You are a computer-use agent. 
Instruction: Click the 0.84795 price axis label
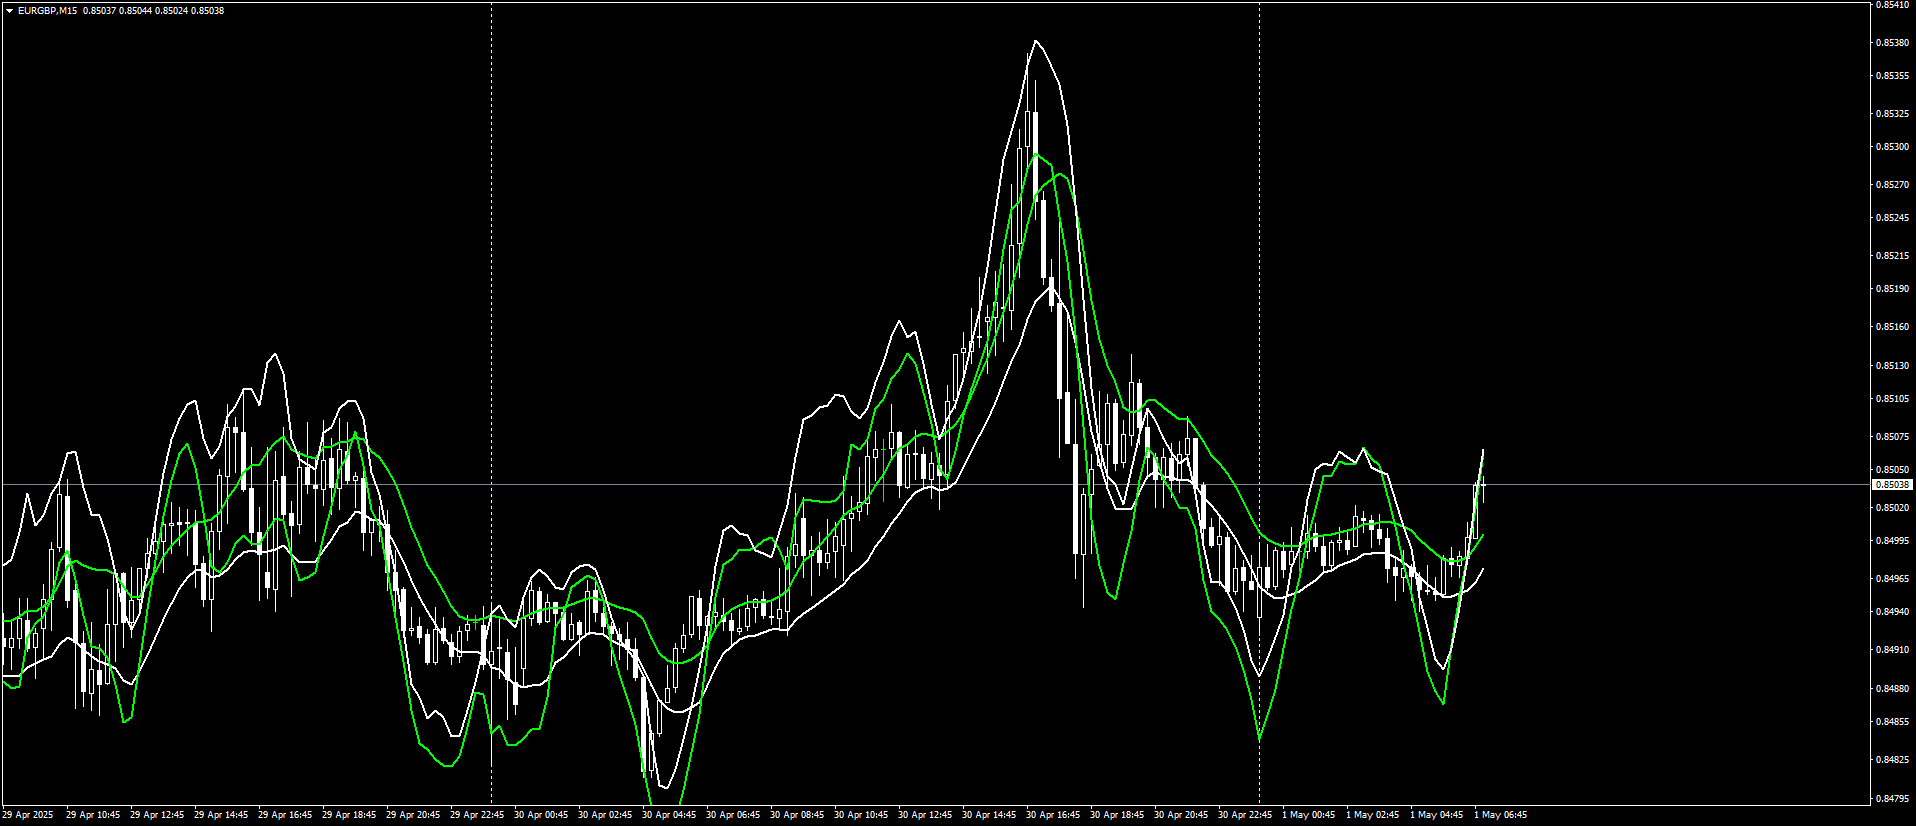tap(1892, 799)
